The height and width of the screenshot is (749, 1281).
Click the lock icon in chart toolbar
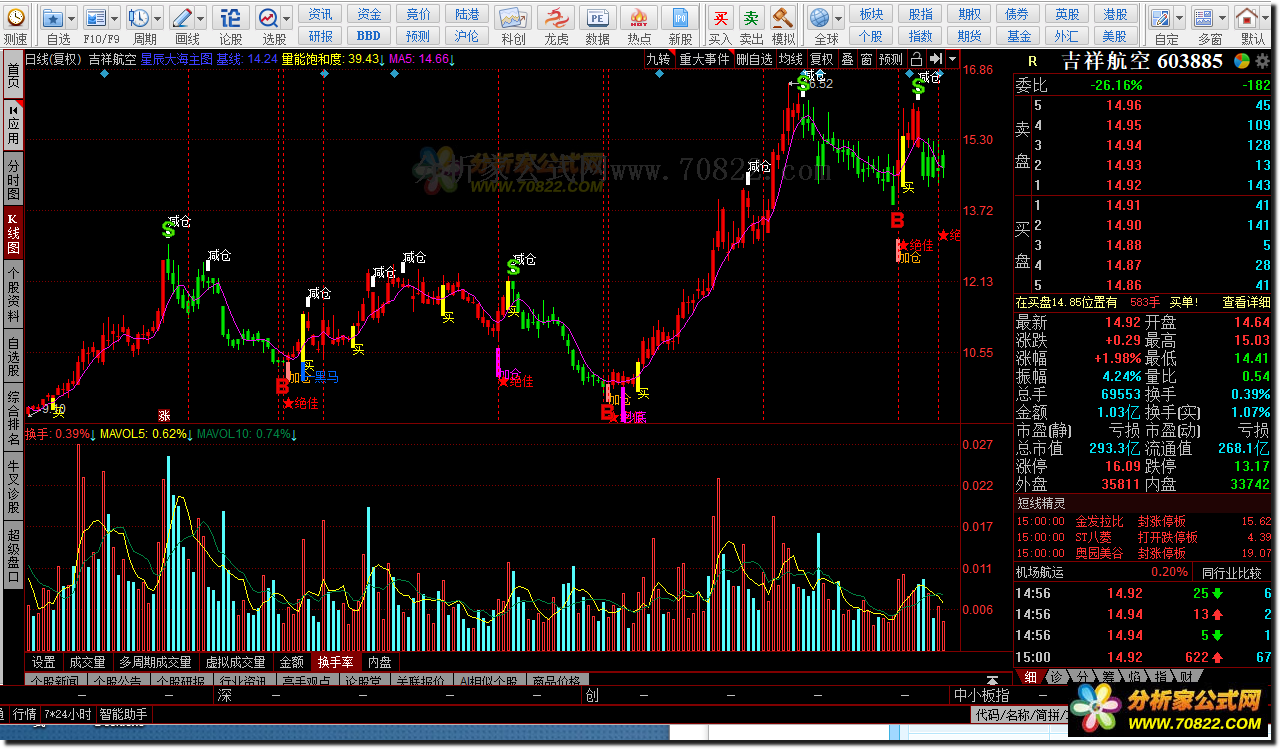pyautogui.click(x=916, y=59)
